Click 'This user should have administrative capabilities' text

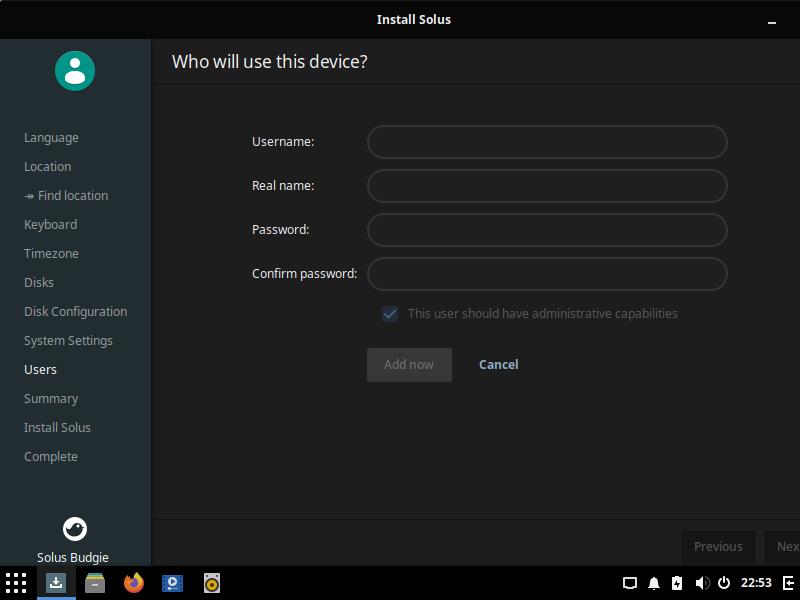pos(543,314)
